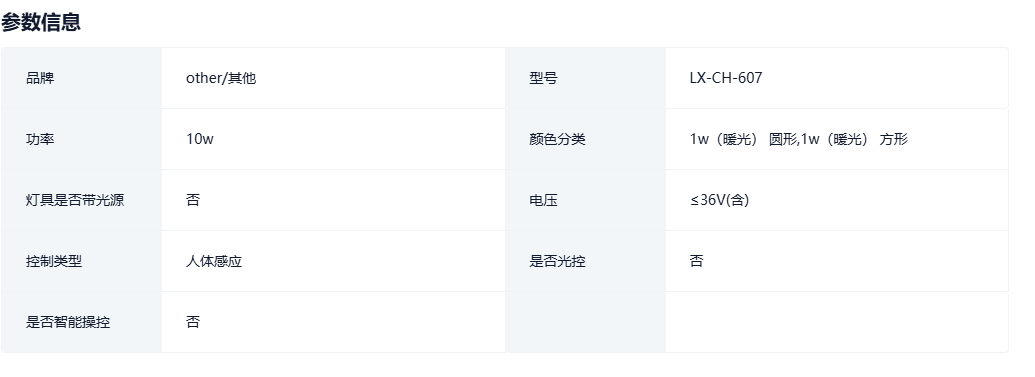Select the 是否智能操控 label cell
Screen dimensions: 1035x377
(81, 322)
